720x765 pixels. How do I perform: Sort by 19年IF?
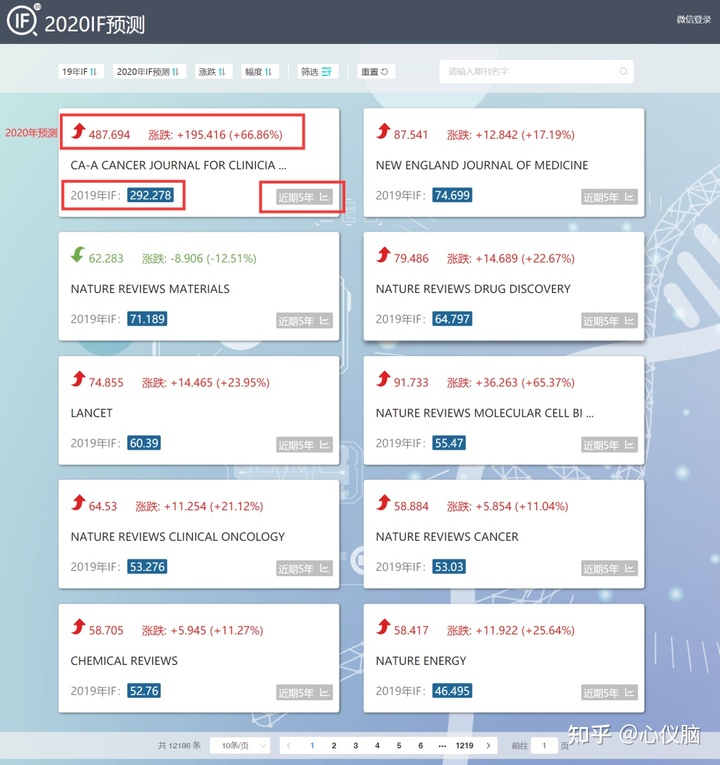[x=80, y=72]
